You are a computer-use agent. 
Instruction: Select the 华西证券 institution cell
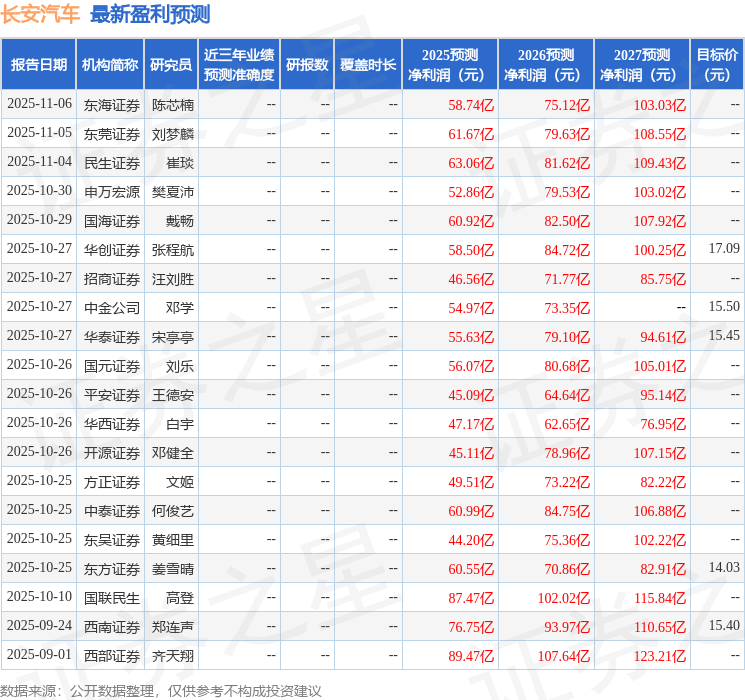(x=112, y=424)
